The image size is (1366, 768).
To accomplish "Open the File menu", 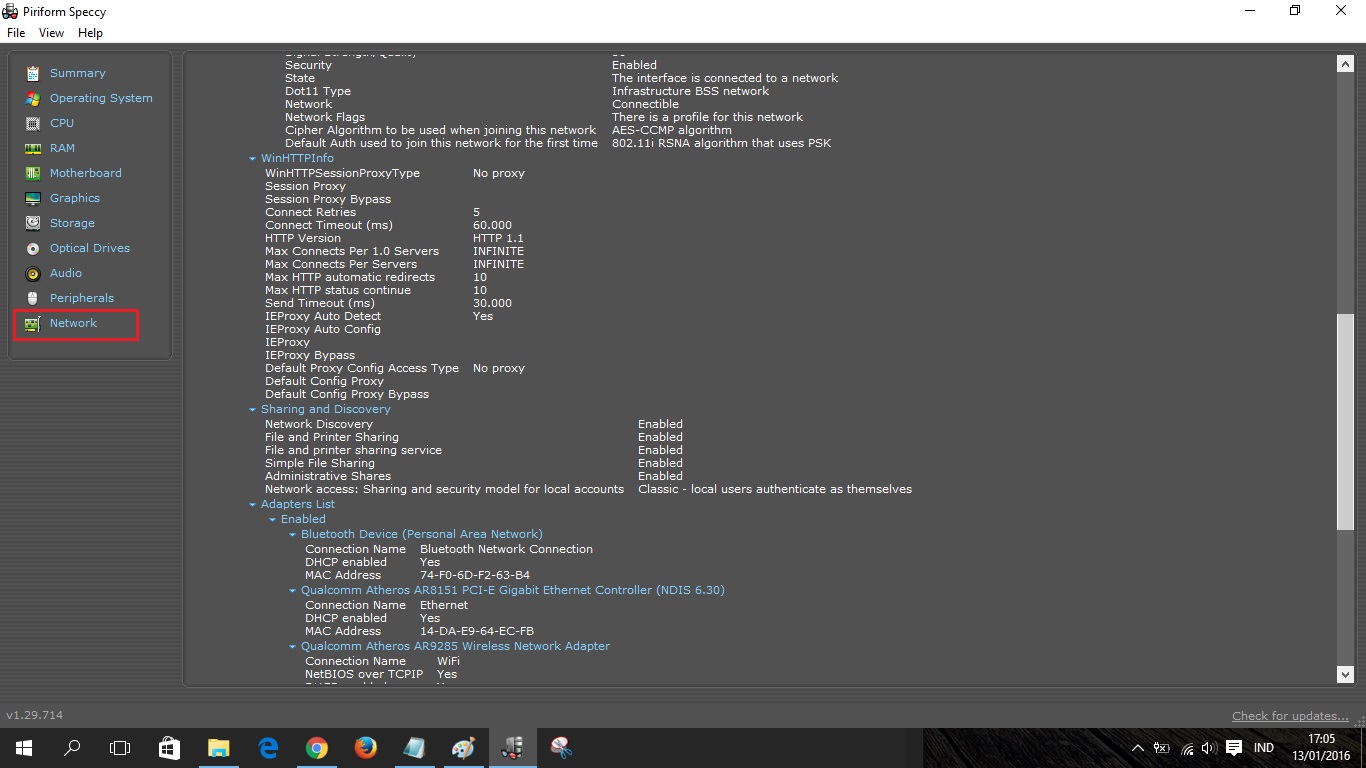I will [16, 33].
